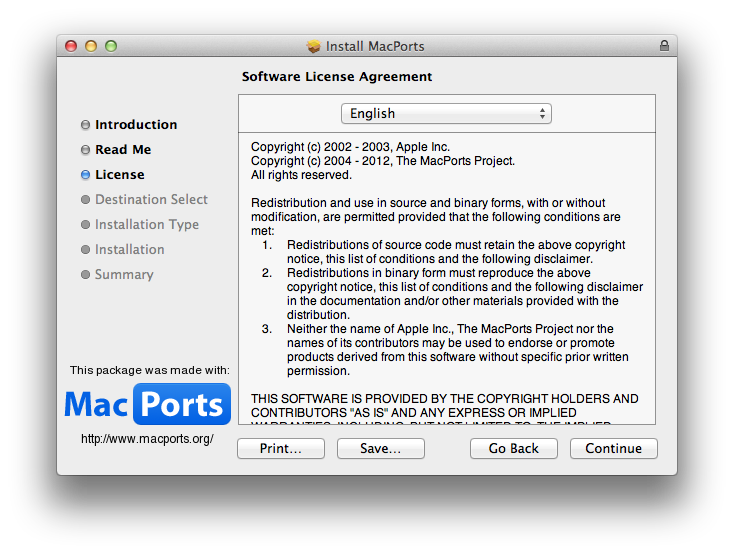The width and height of the screenshot is (734, 554).
Task: Zoom the installer with green button
Action: point(111,46)
